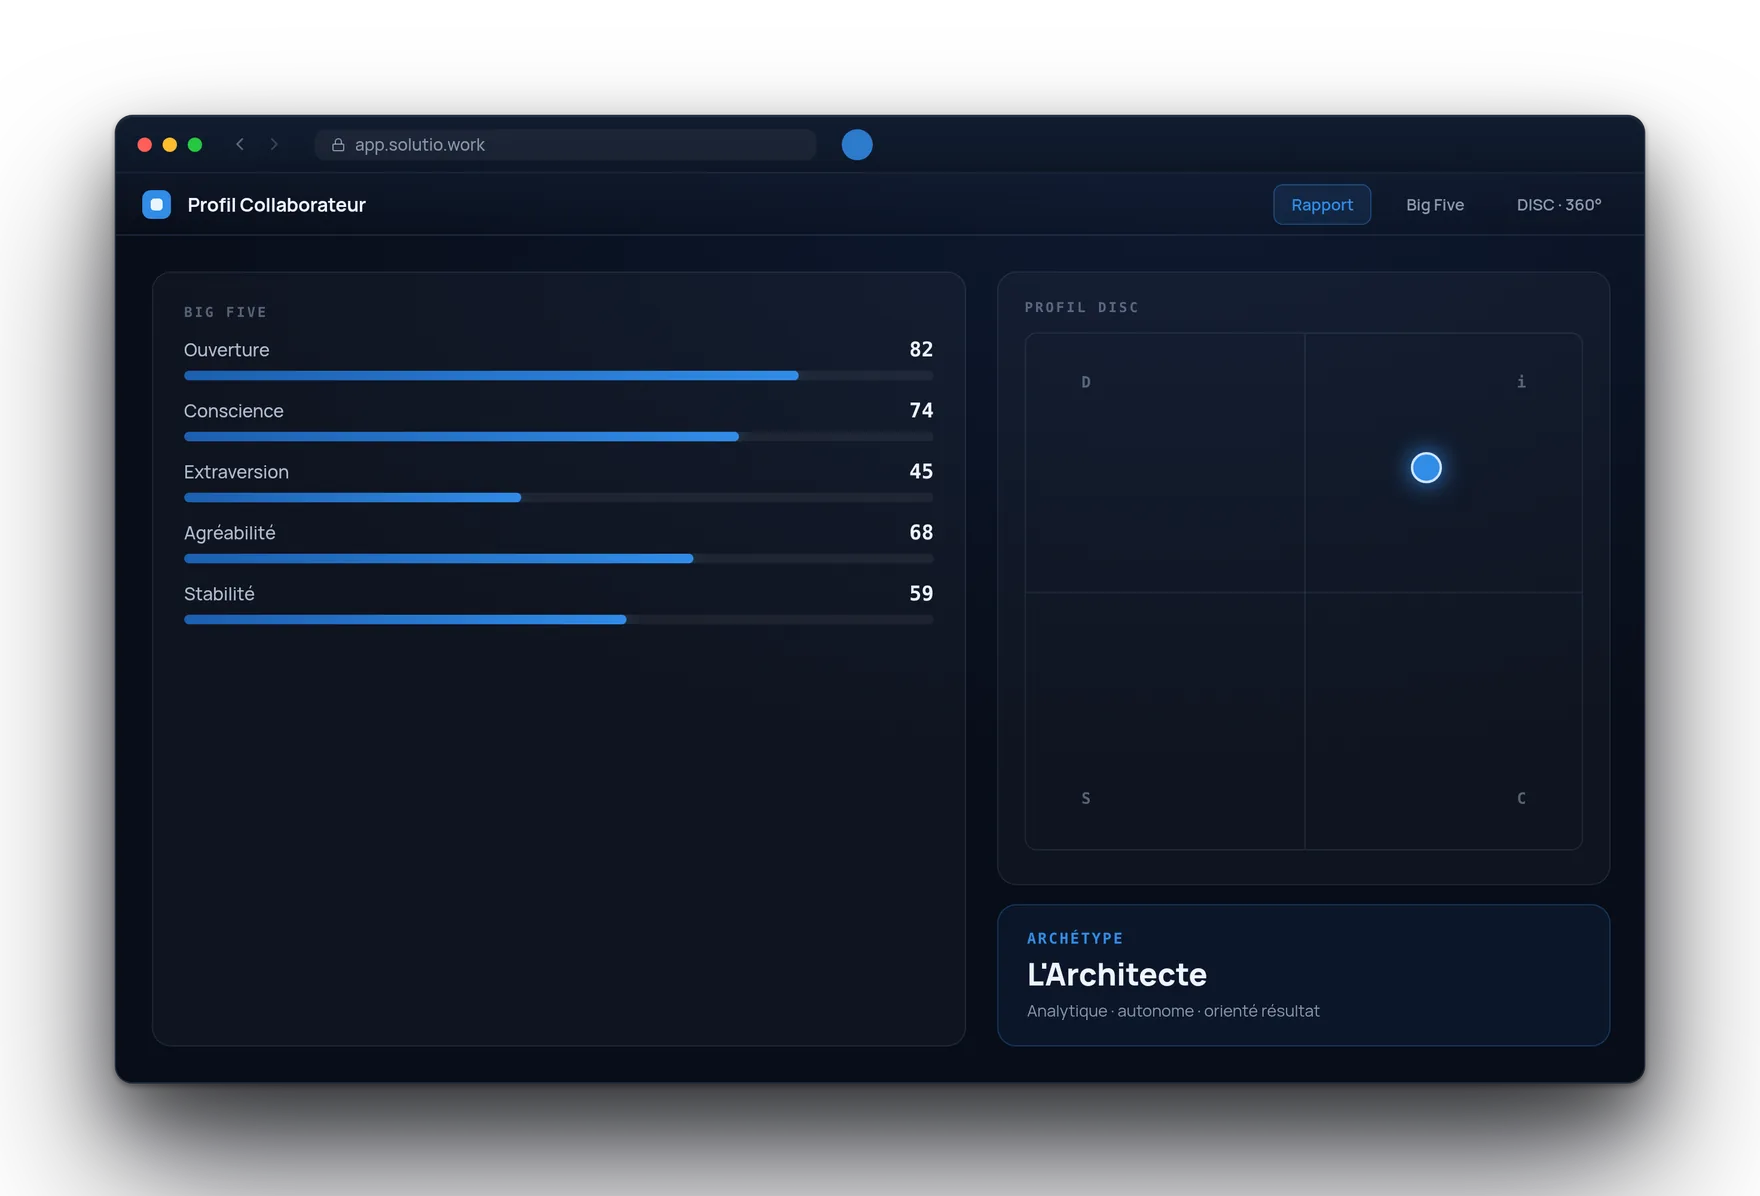This screenshot has height=1196, width=1760.
Task: Switch to the DISC · 360° tab
Action: tap(1559, 204)
